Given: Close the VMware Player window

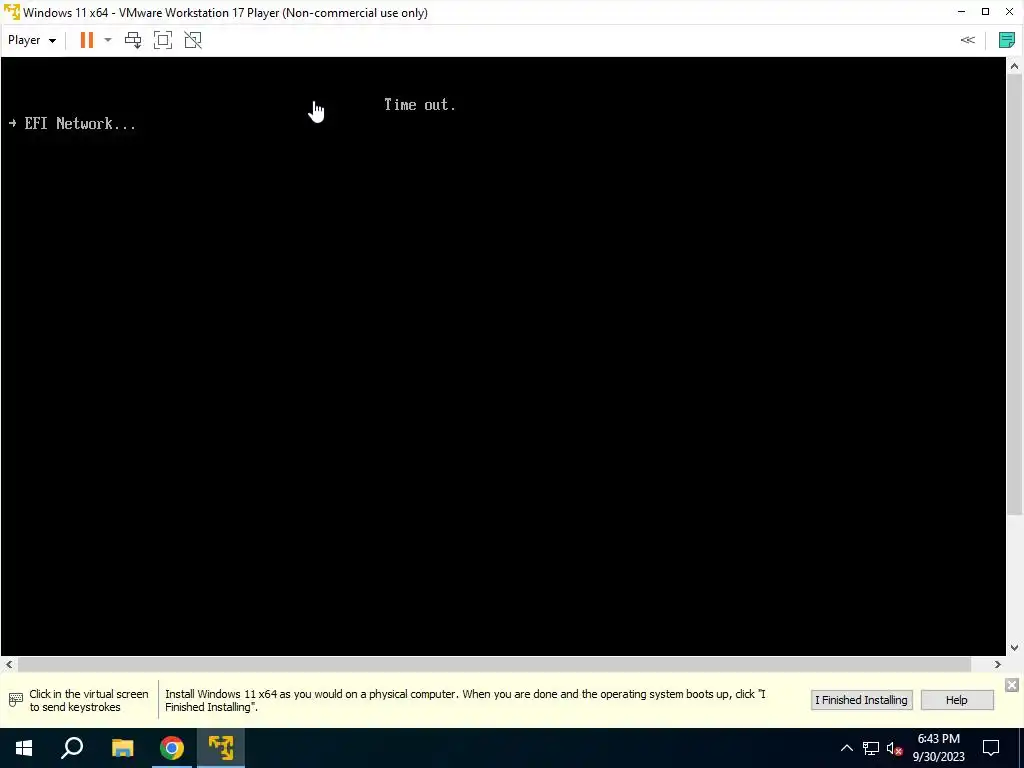Looking at the screenshot, I should [1010, 12].
